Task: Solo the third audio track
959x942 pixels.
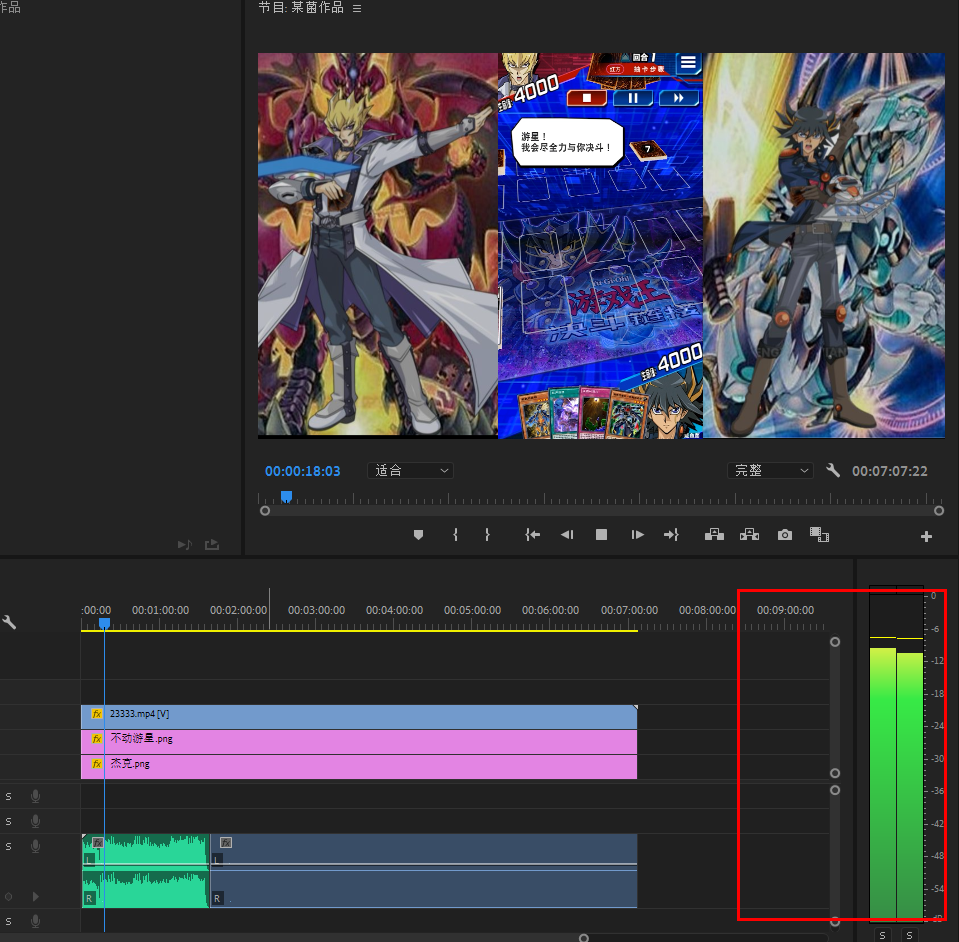Action: click(x=9, y=847)
